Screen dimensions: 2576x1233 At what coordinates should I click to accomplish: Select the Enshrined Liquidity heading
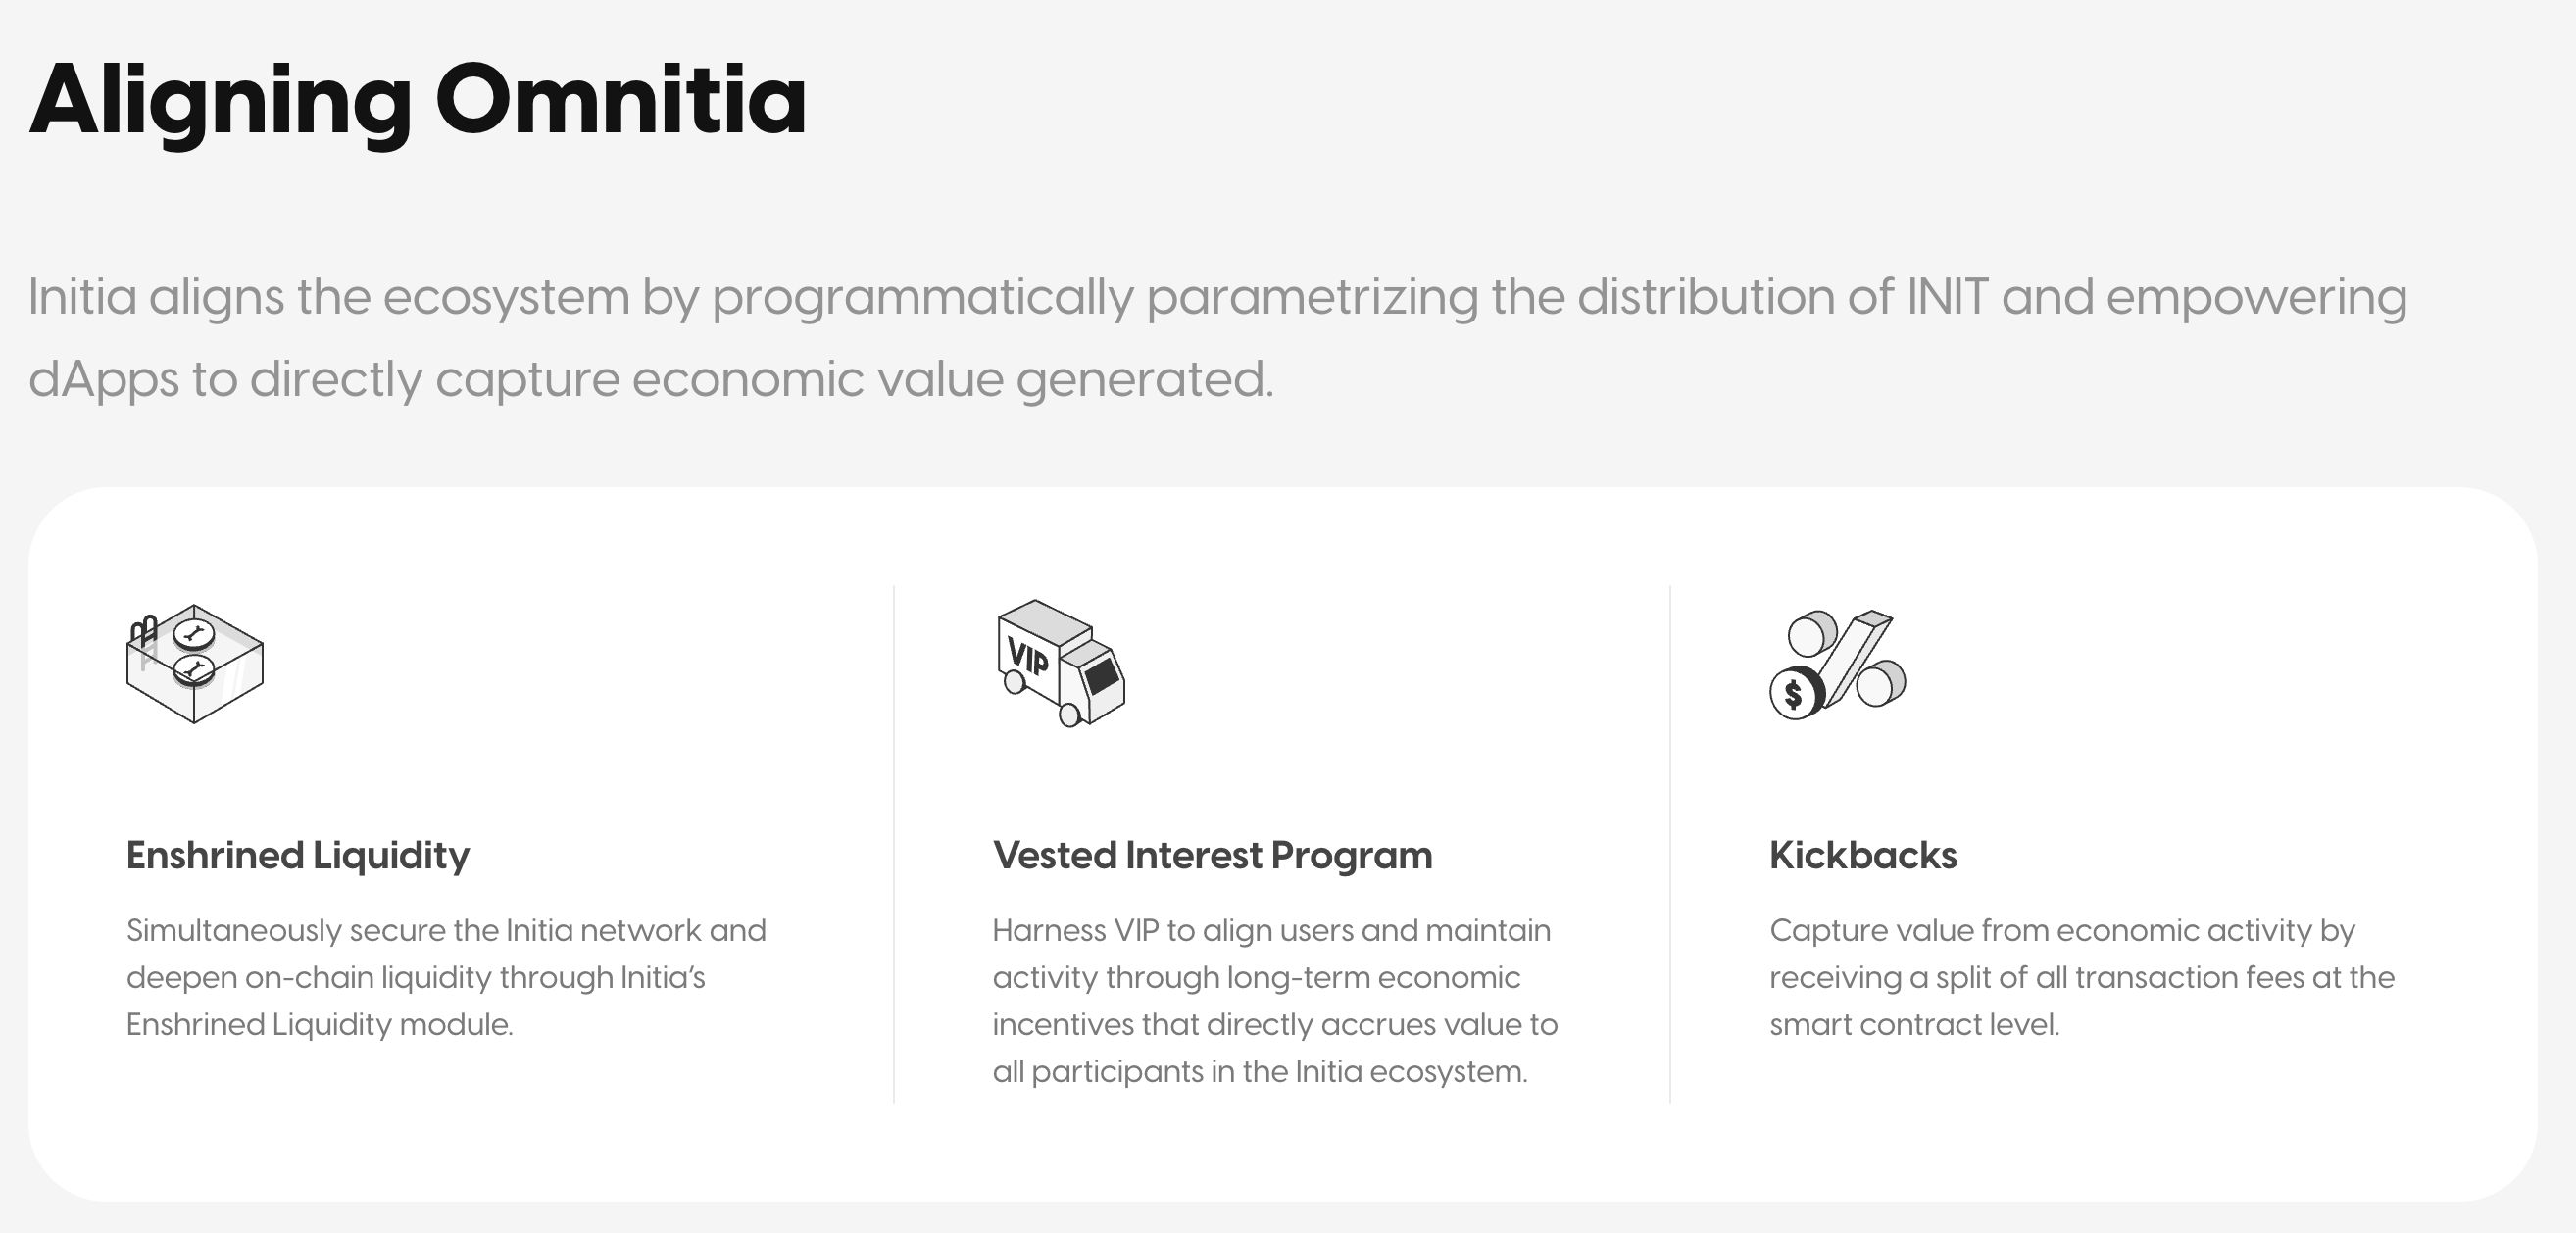(x=298, y=855)
